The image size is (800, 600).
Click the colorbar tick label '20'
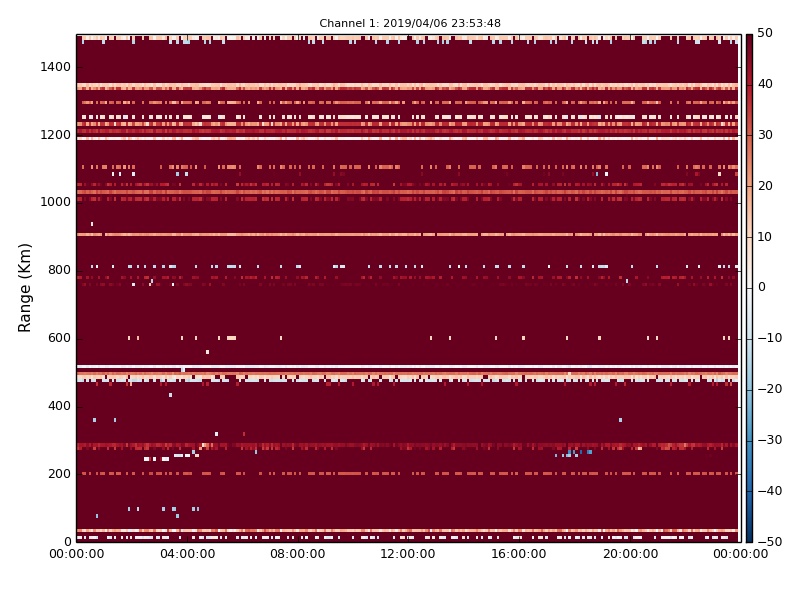point(764,186)
